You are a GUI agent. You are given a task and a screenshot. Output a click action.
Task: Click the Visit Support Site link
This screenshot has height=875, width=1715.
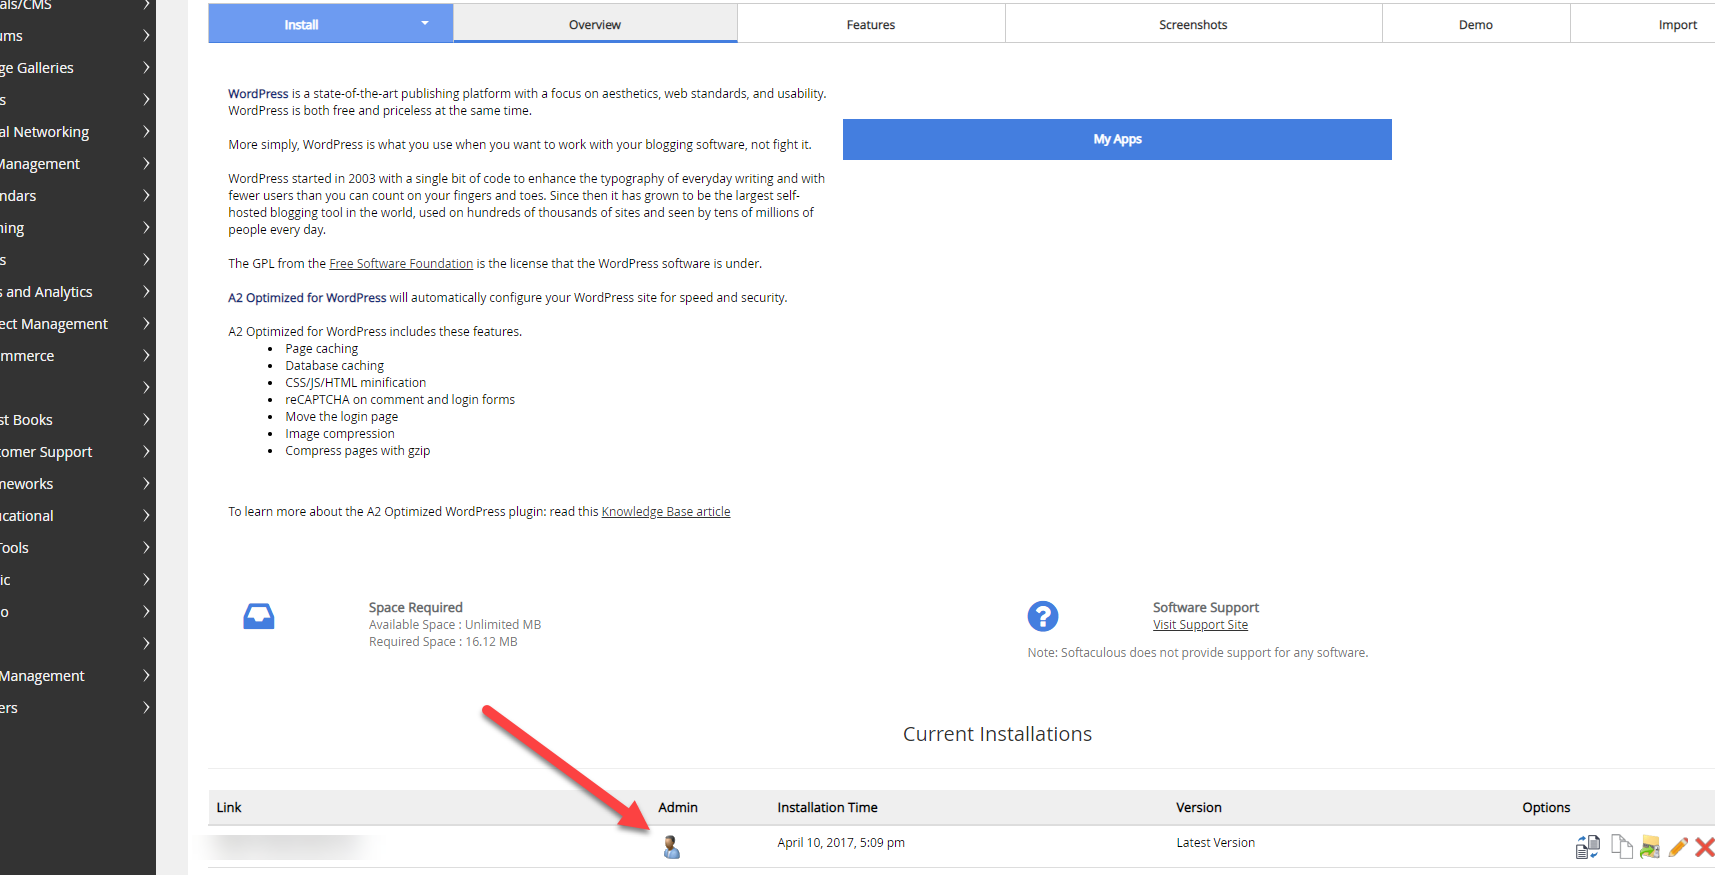[x=1200, y=625]
